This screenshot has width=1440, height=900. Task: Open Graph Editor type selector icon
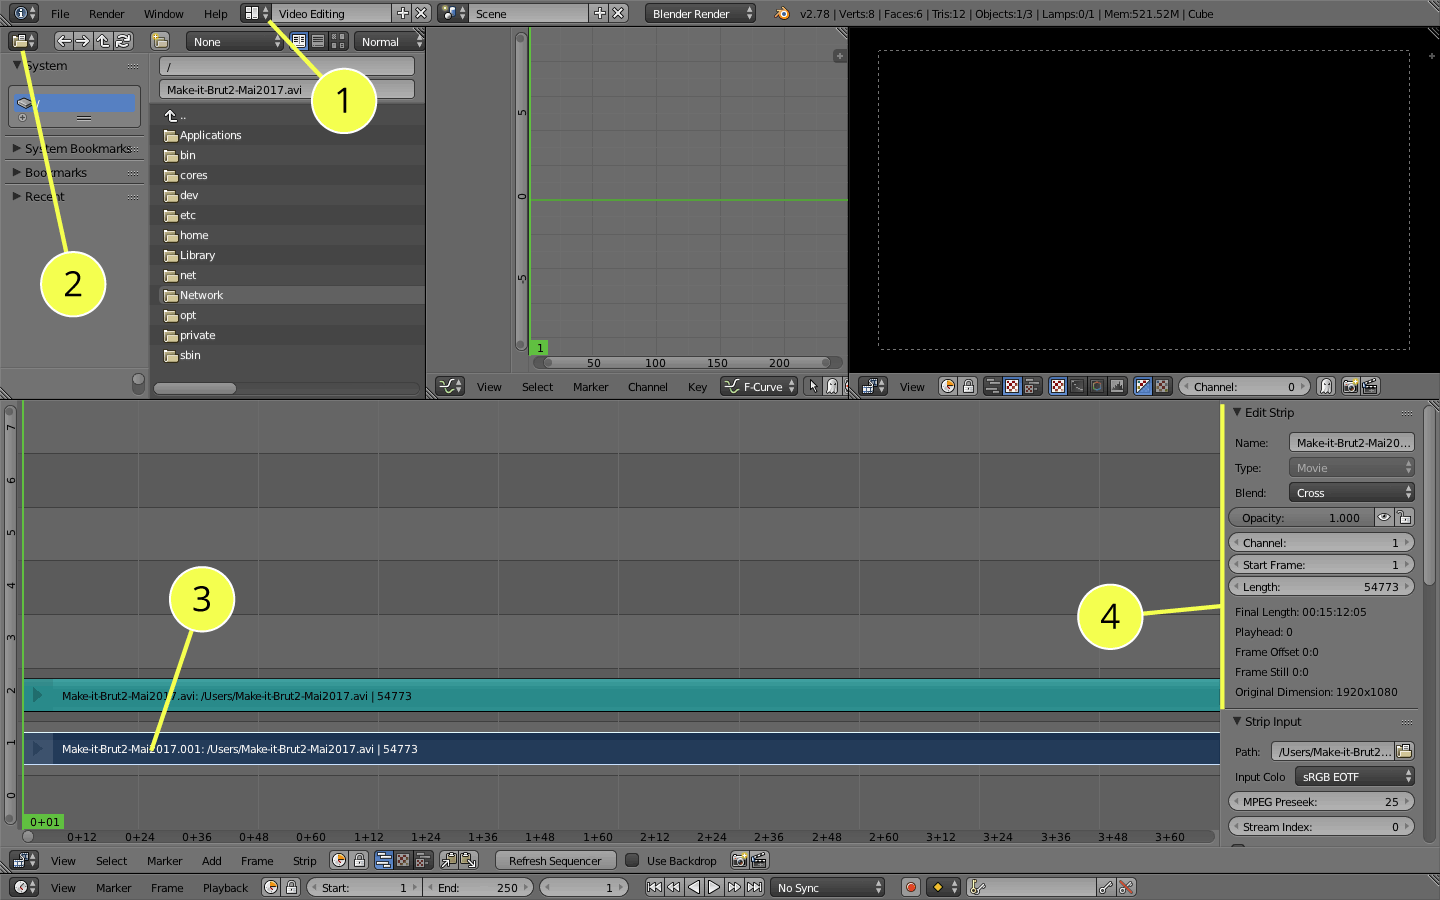tap(450, 386)
